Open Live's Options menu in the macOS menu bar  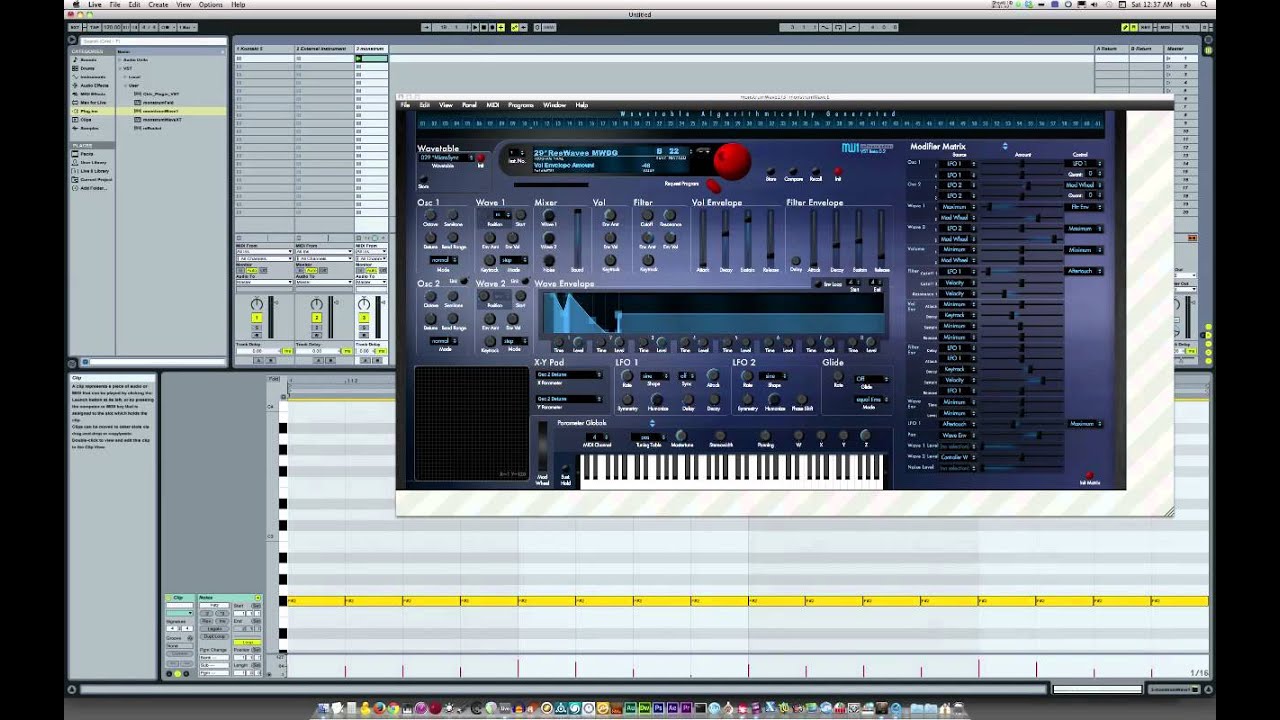(x=210, y=5)
